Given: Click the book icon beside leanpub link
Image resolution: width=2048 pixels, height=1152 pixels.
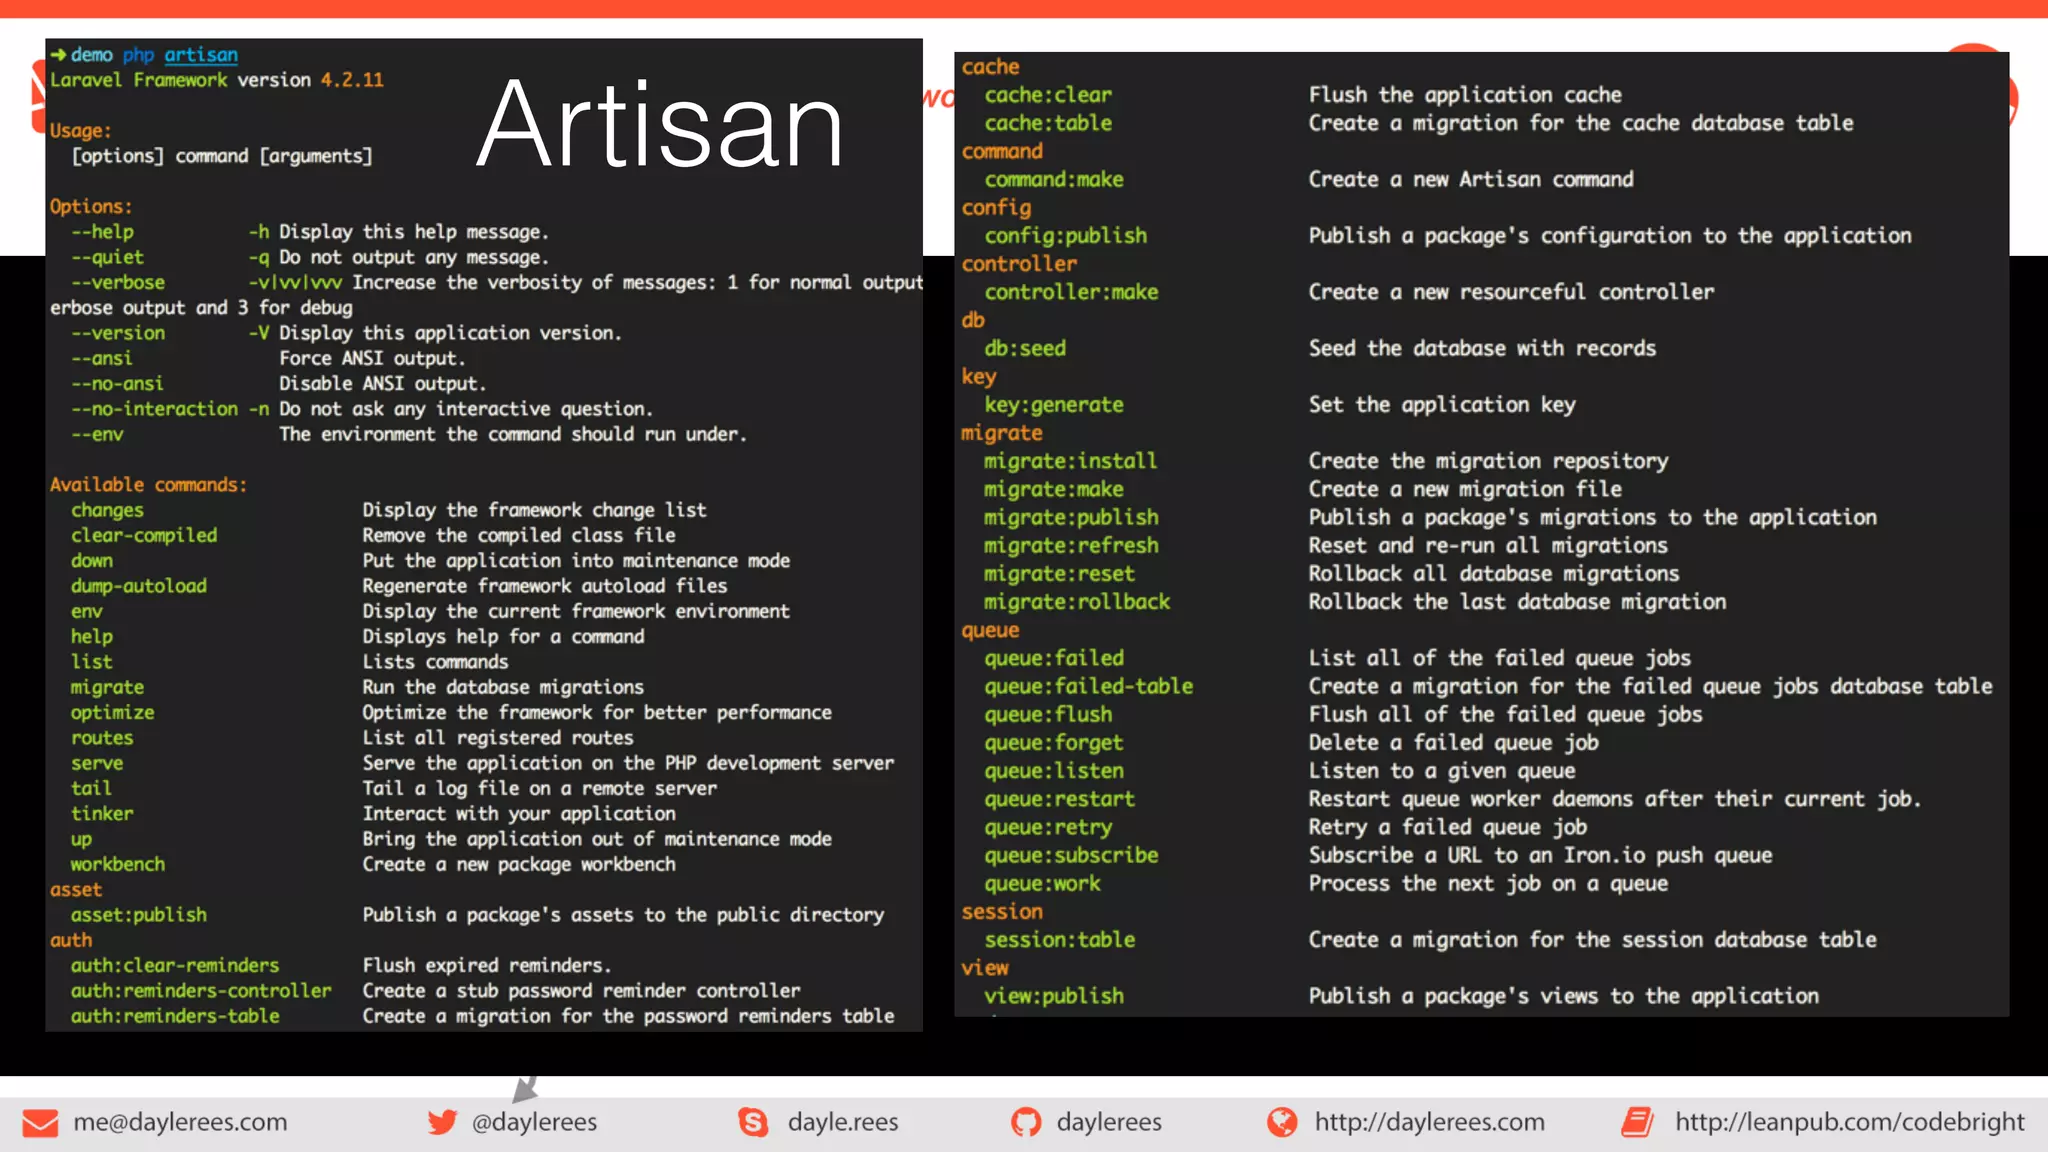Looking at the screenshot, I should point(1638,1122).
